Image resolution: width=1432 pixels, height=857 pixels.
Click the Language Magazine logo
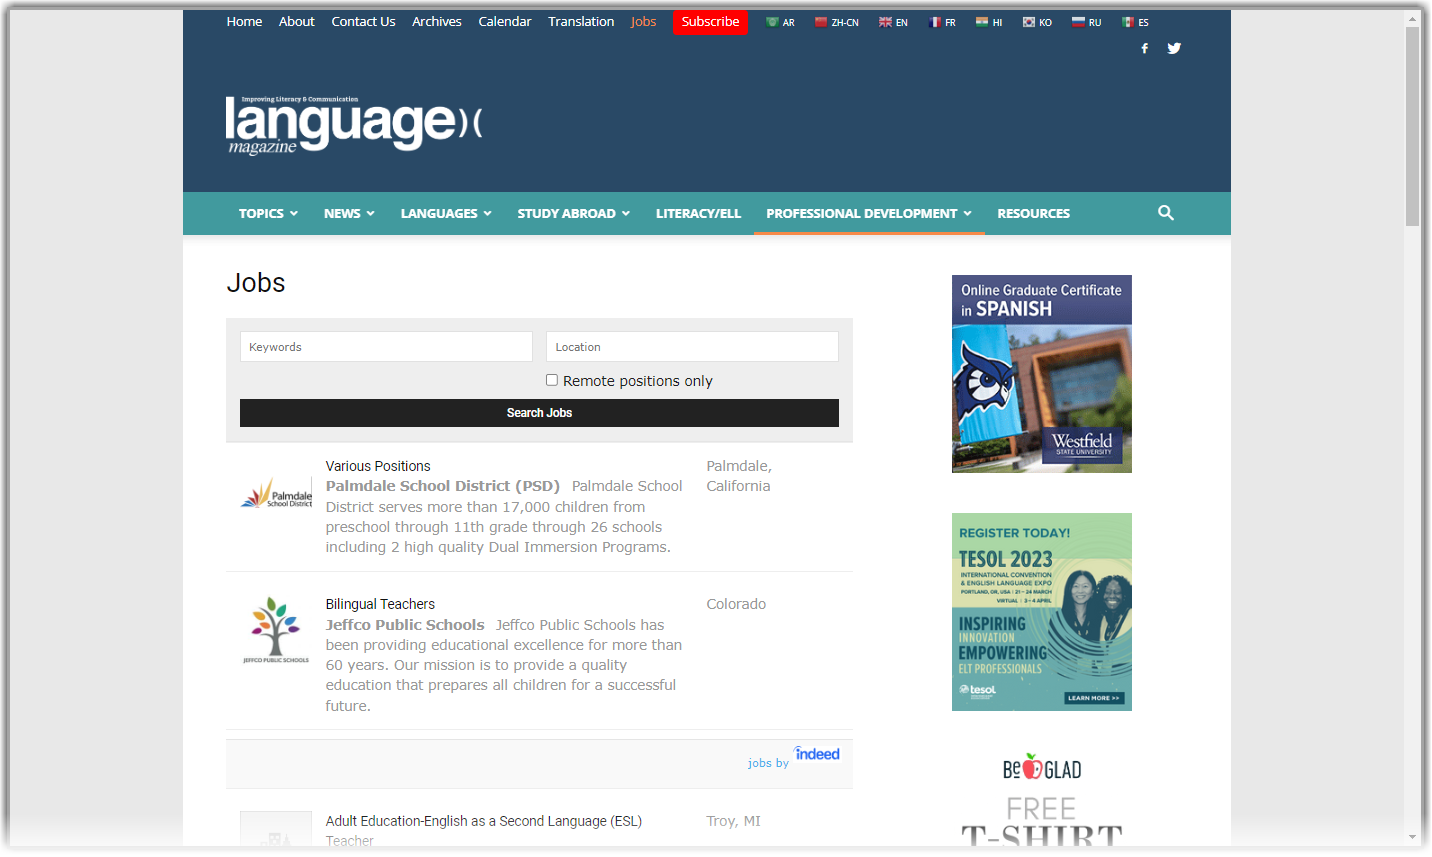point(354,125)
